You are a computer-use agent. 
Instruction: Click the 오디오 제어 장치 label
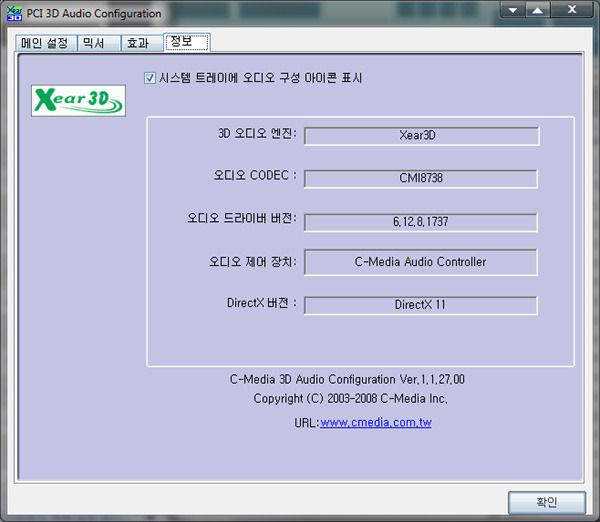coord(253,262)
